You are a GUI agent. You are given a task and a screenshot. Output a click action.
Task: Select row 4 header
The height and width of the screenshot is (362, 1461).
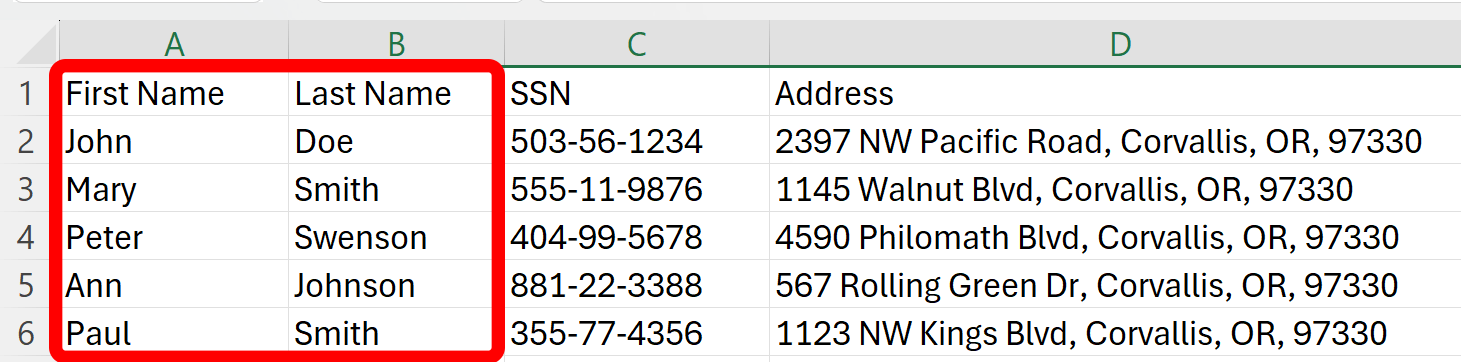tap(29, 237)
